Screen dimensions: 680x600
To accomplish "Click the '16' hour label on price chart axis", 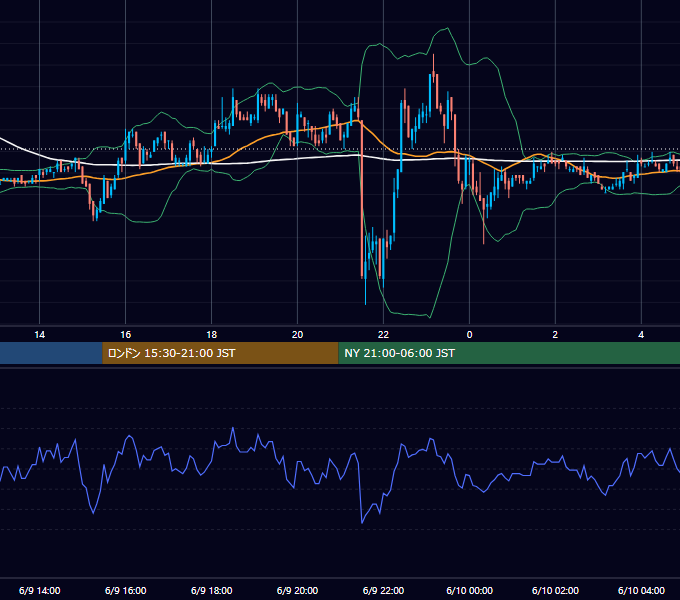I will 125,335.
